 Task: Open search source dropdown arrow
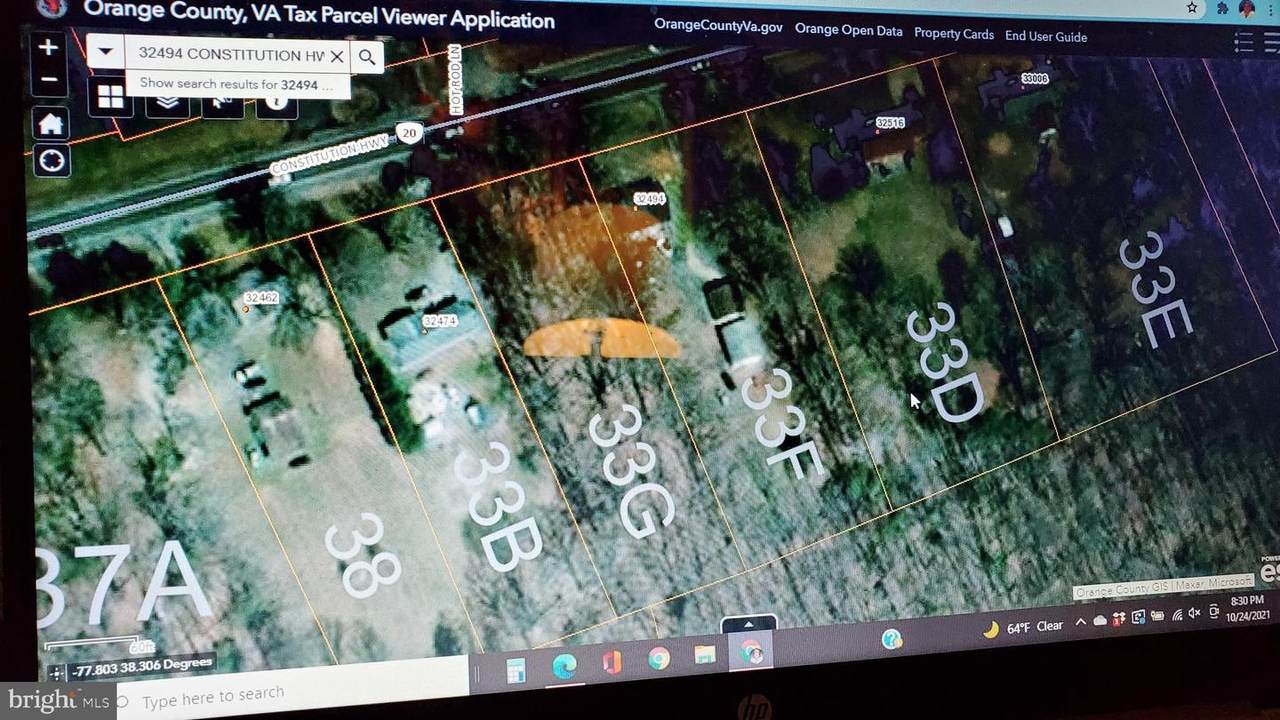(x=106, y=51)
